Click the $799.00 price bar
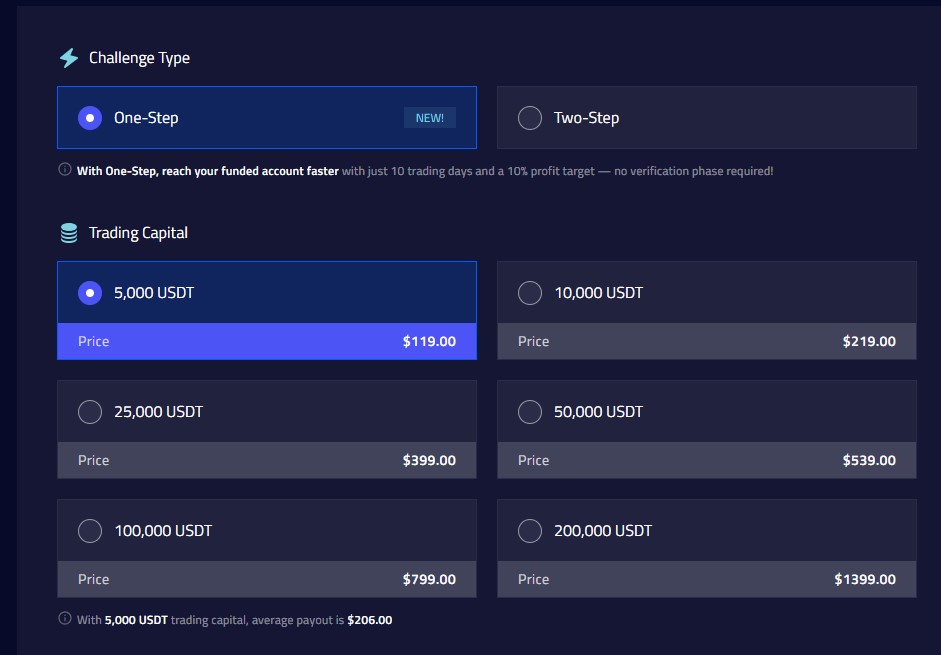Screen dimensions: 941x655 point(267,579)
